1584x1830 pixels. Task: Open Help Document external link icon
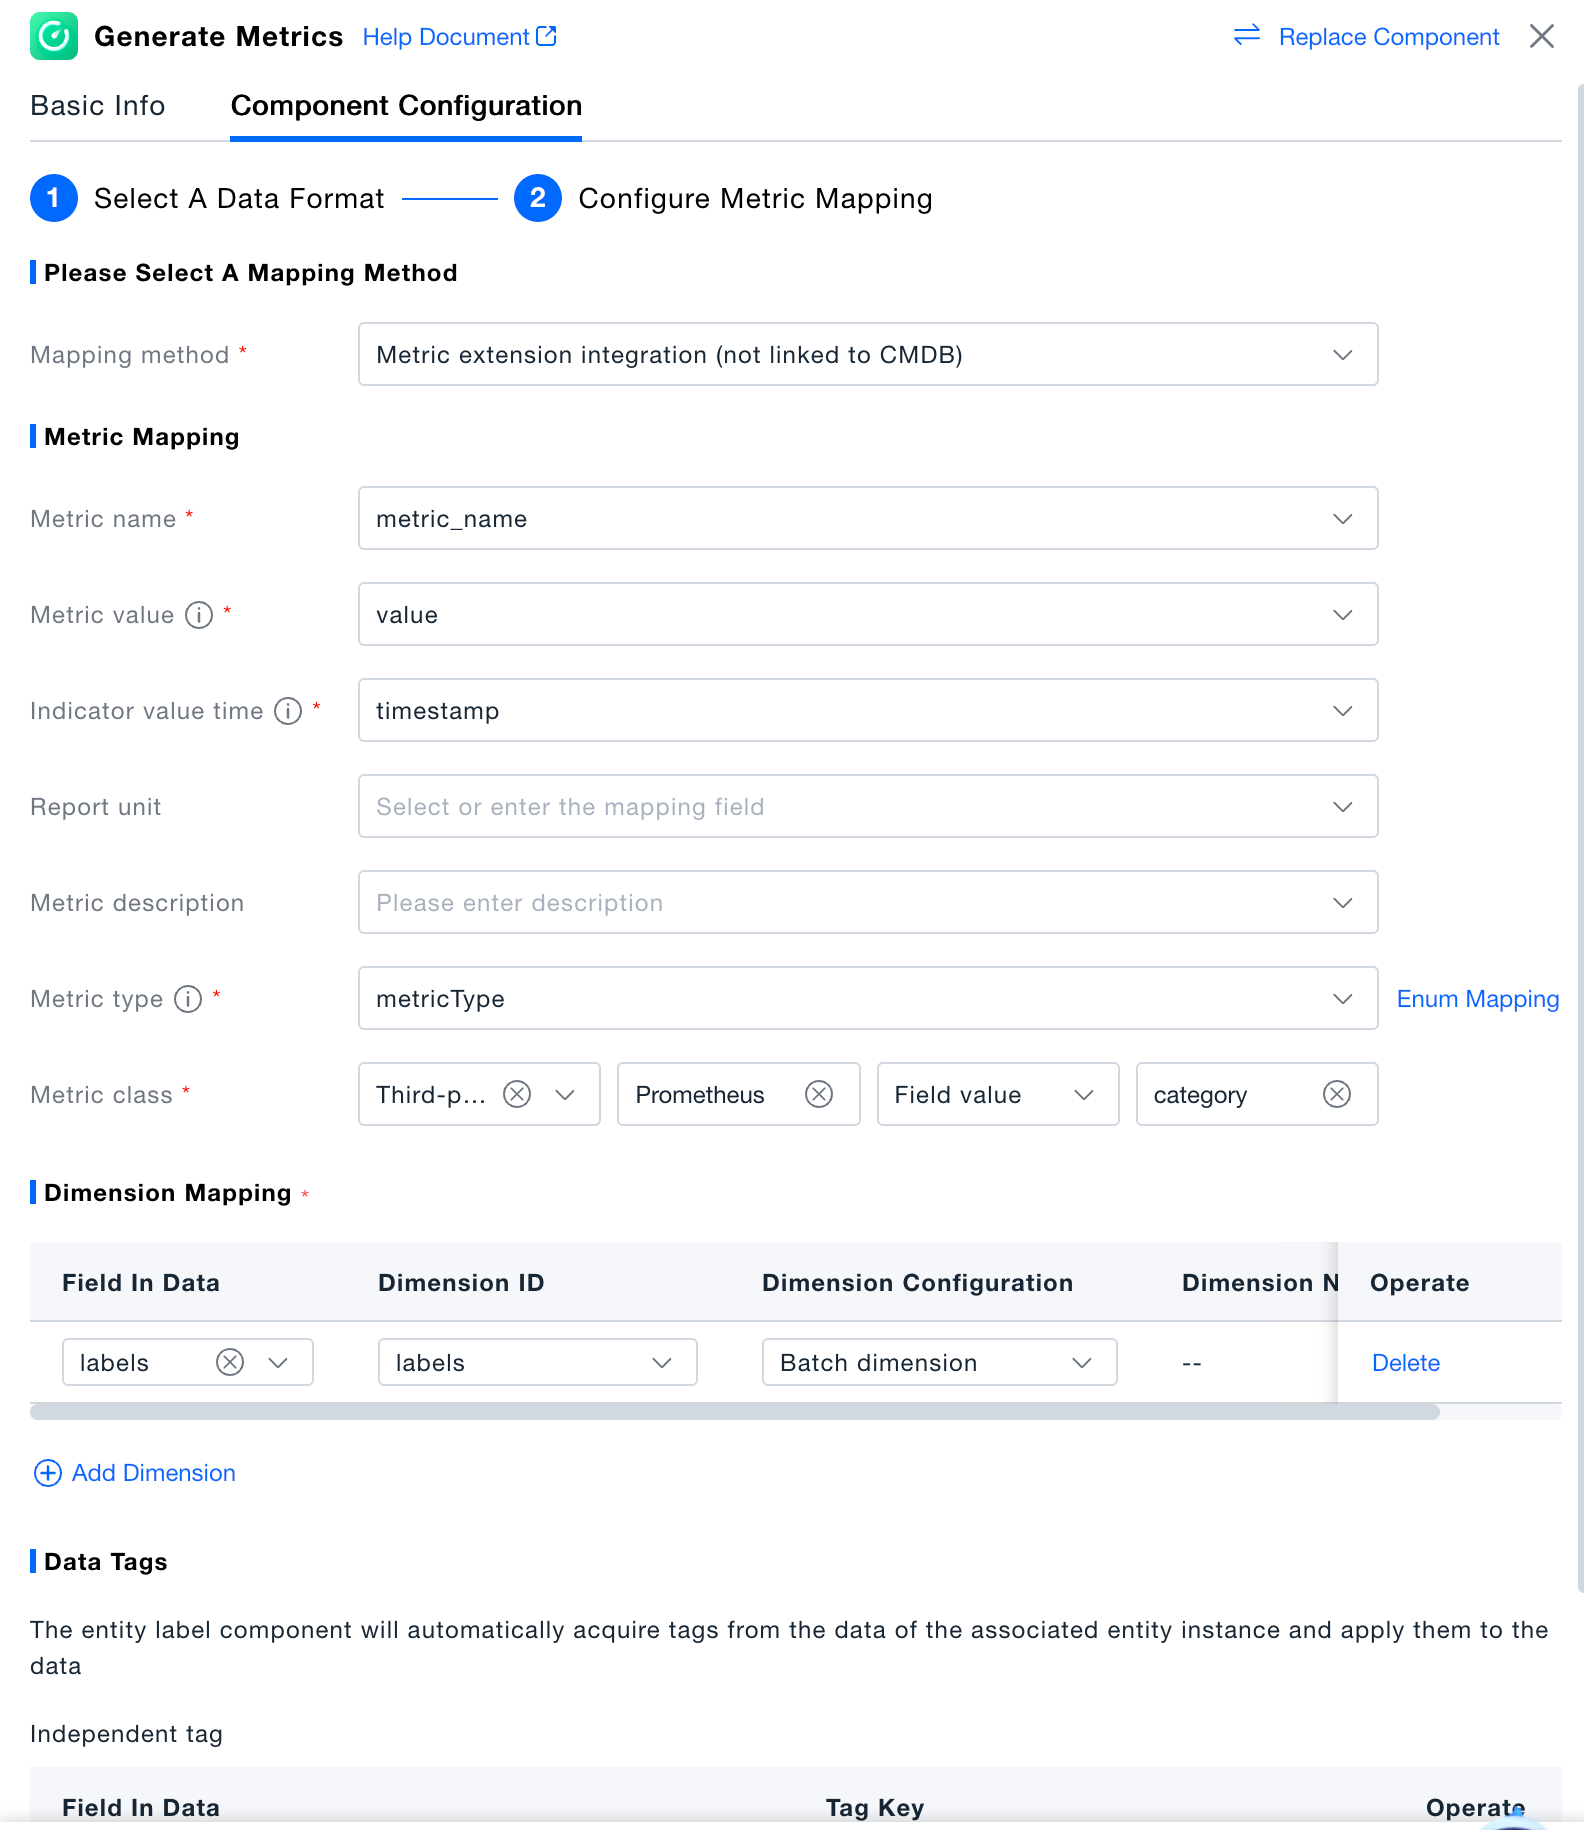click(546, 37)
